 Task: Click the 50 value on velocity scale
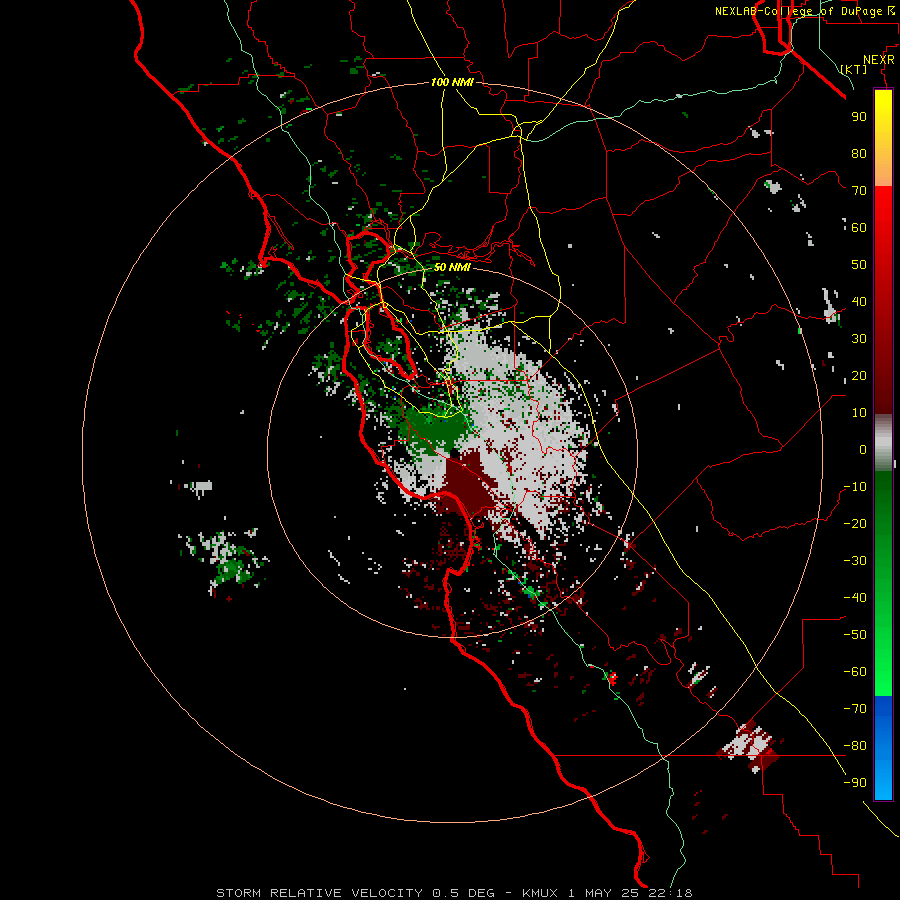[x=859, y=265]
